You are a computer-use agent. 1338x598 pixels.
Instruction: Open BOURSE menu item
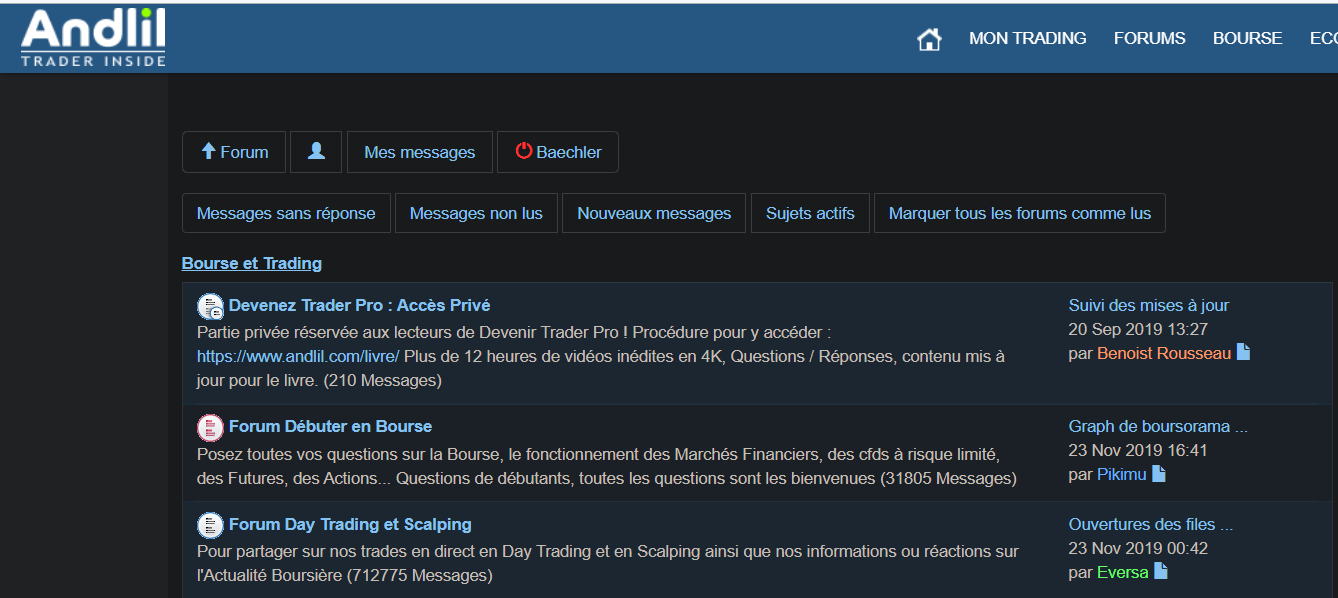[x=1247, y=38]
